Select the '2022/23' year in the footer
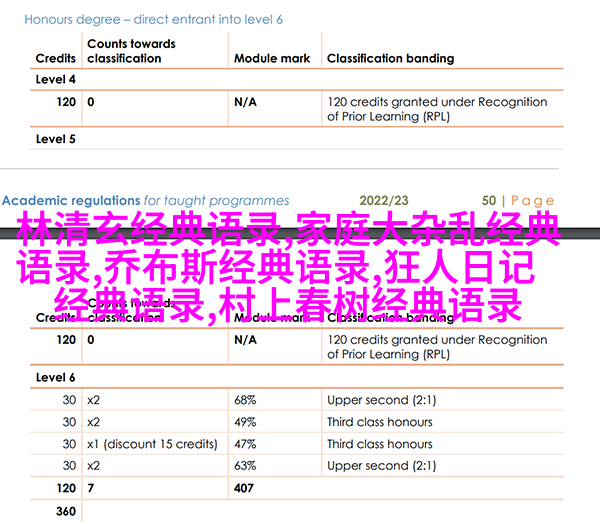600x524 pixels. click(384, 201)
